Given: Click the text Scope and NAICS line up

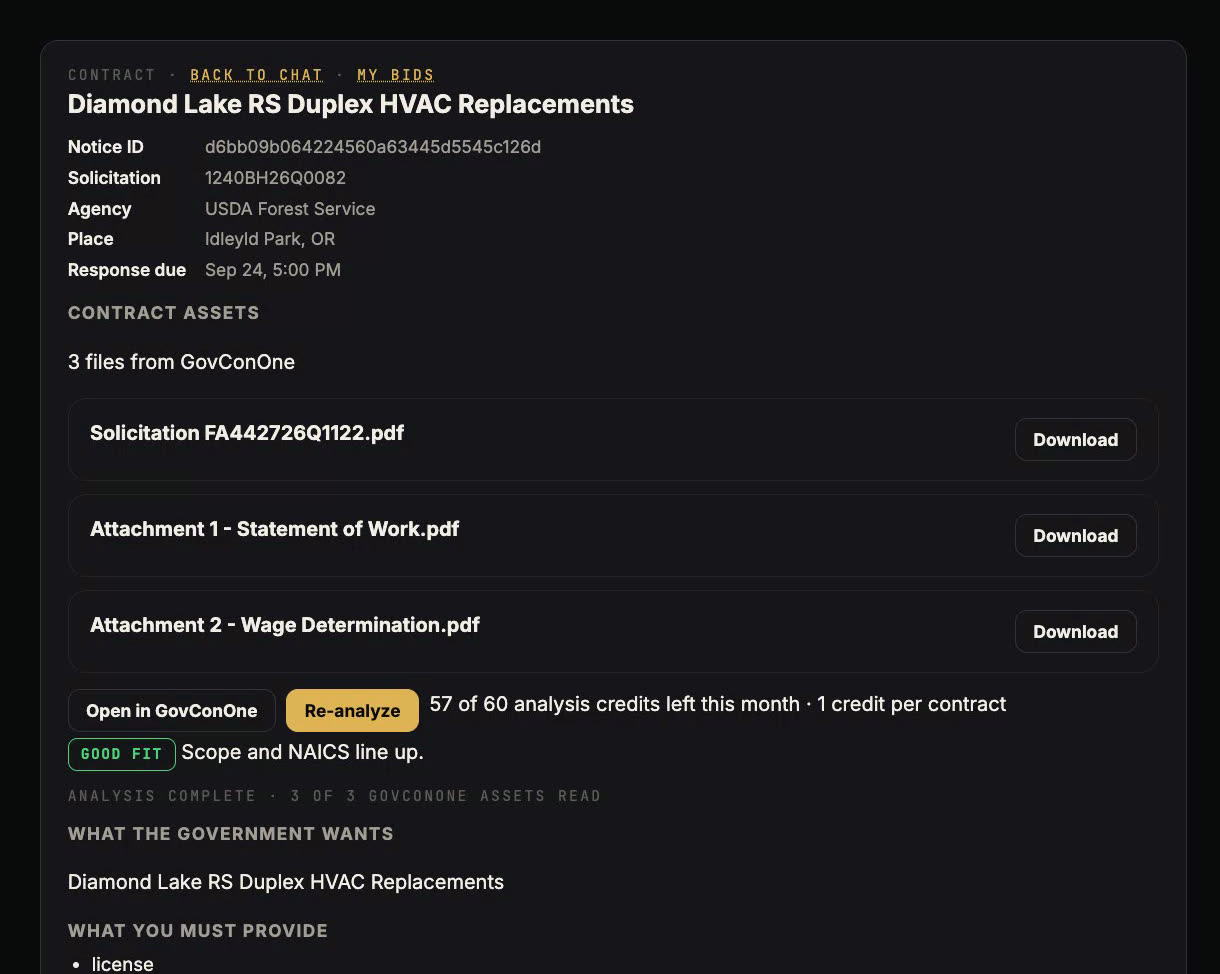Looking at the screenshot, I should (302, 752).
